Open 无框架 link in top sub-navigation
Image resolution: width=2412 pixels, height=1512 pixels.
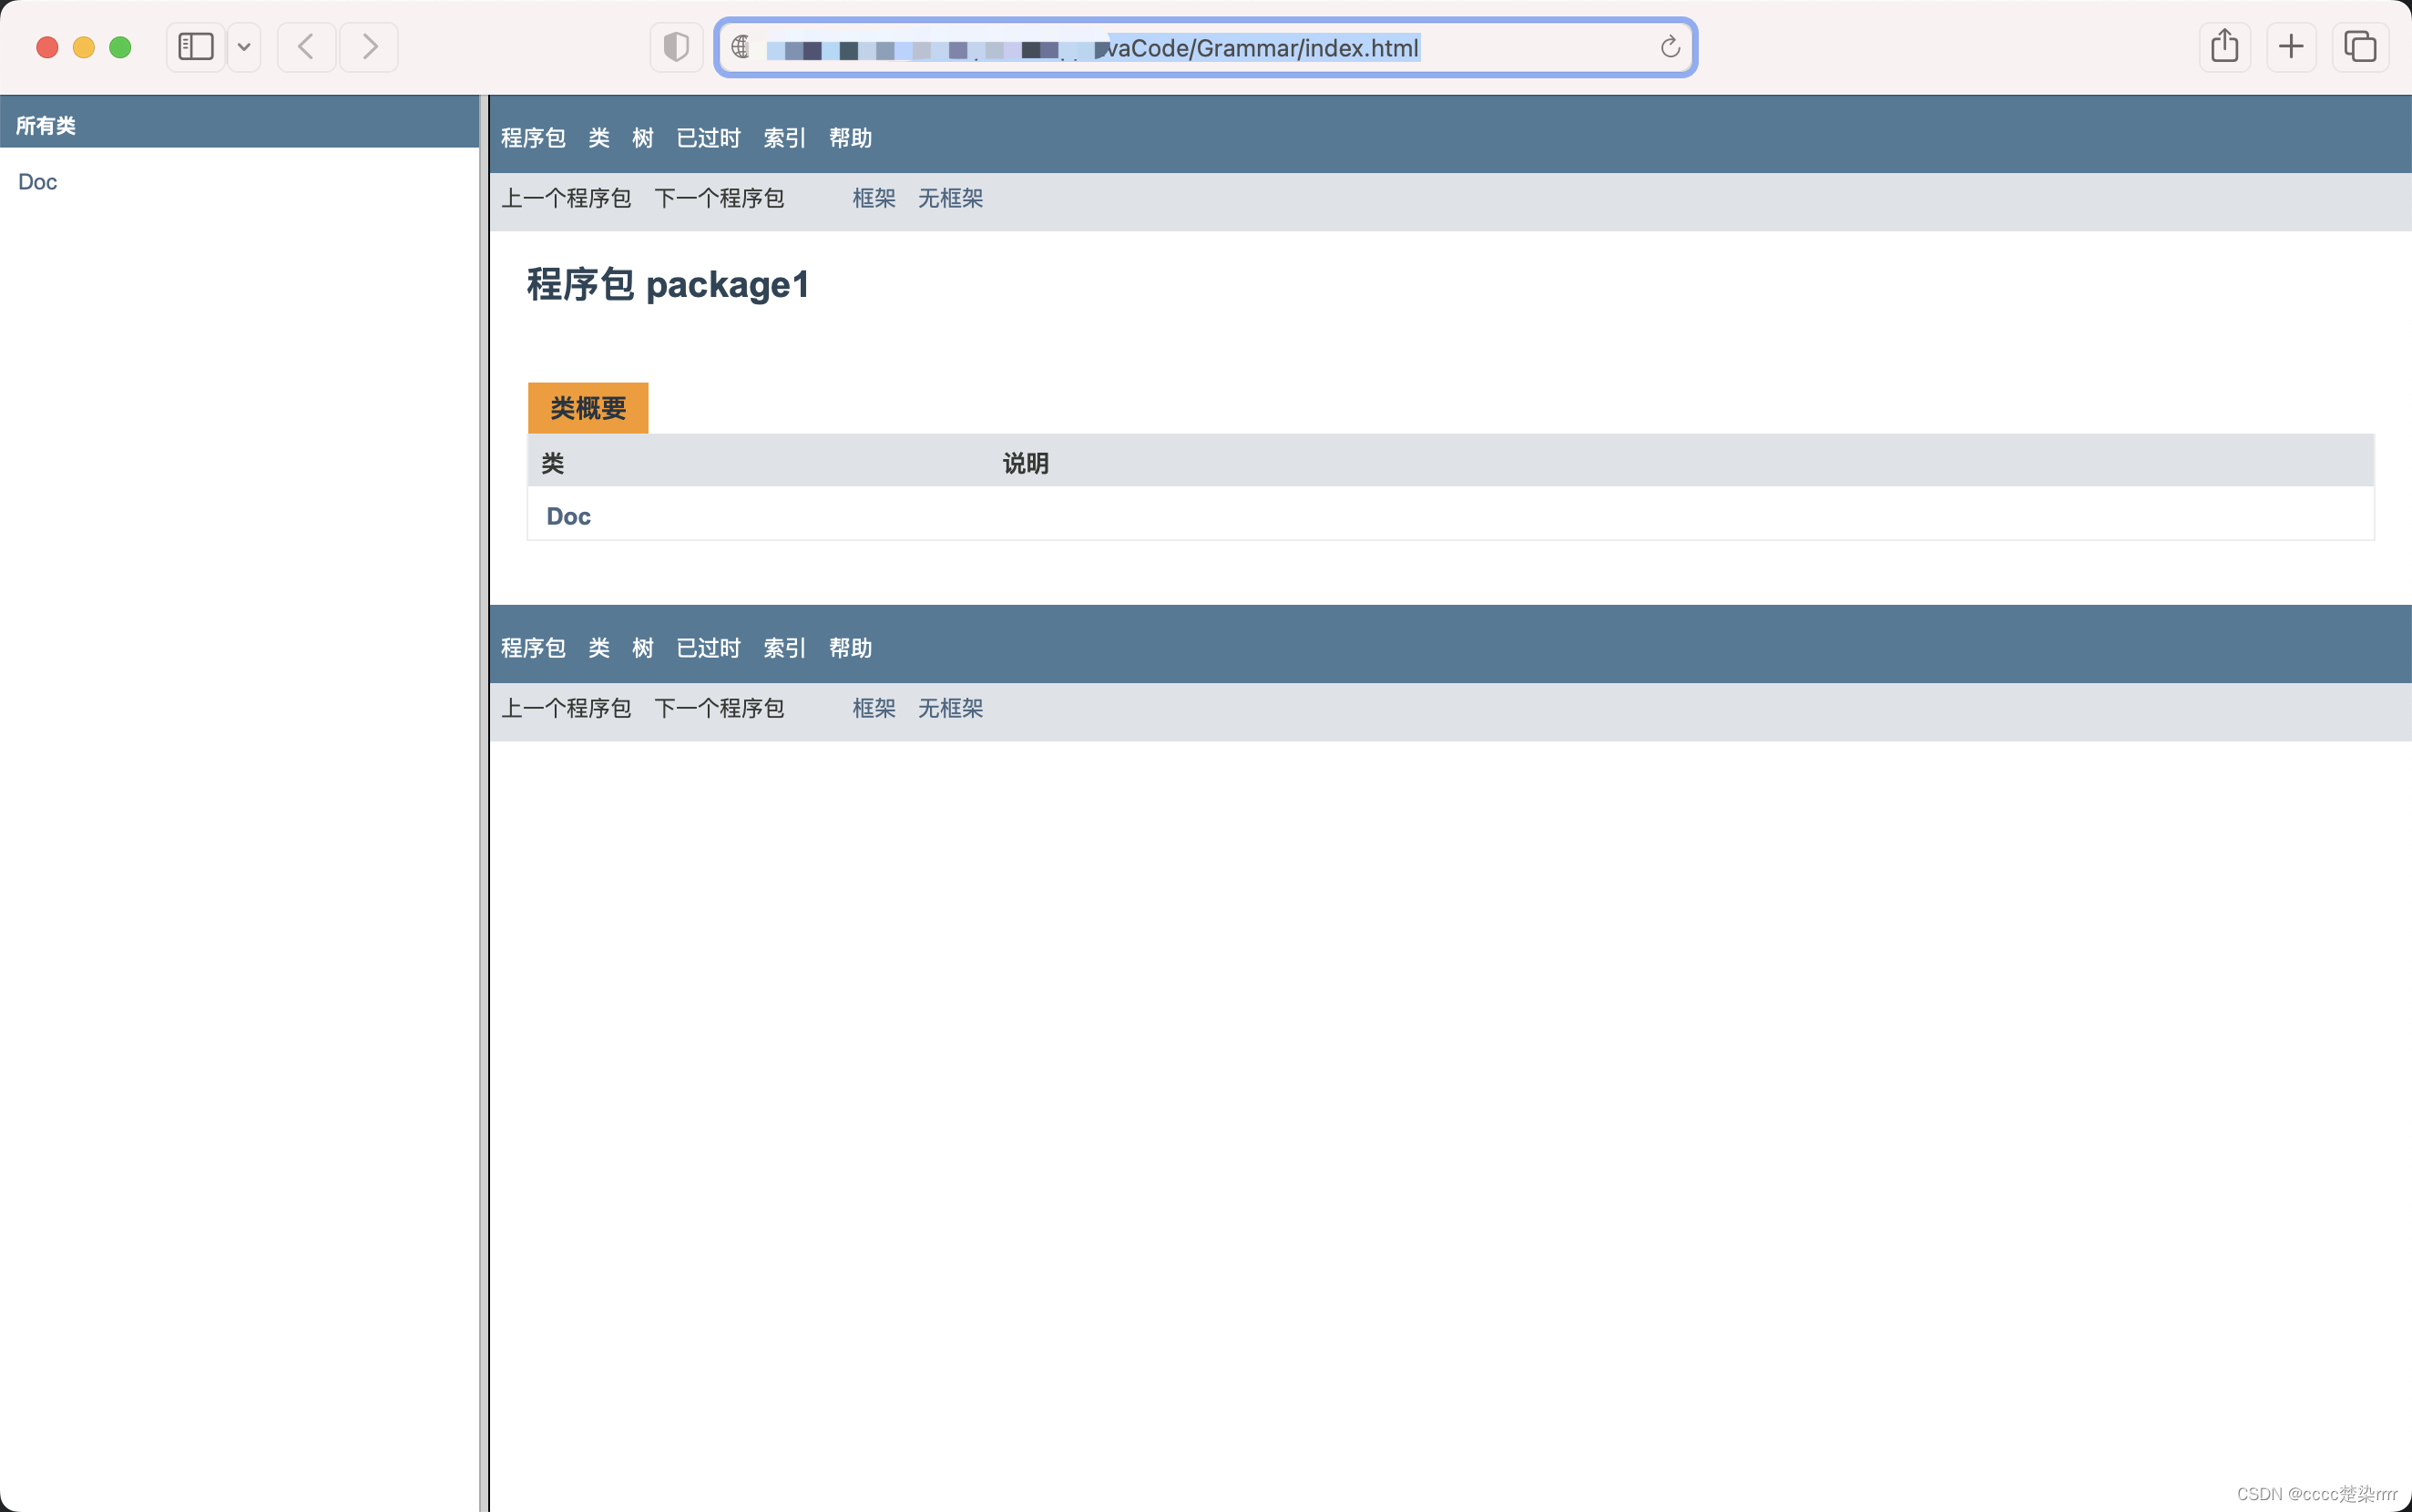click(951, 198)
